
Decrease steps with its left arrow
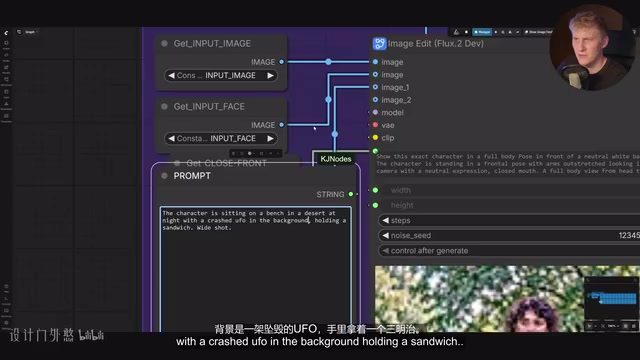coord(385,220)
